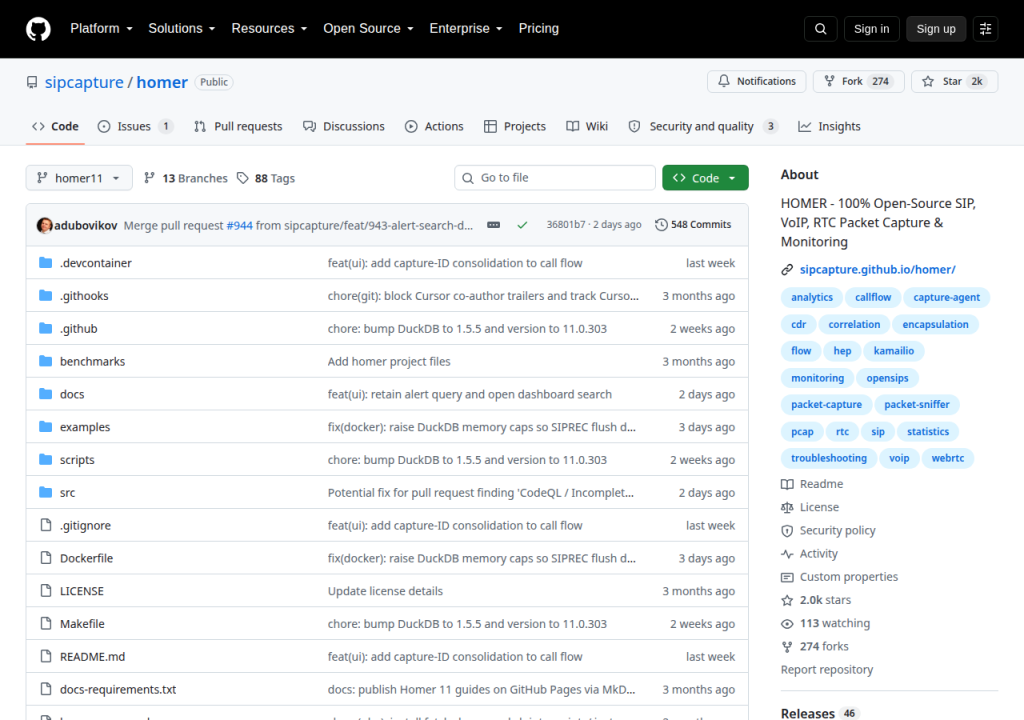Open the Releases 46 heading link
Image resolution: width=1024 pixels, height=720 pixels.
(x=819, y=713)
